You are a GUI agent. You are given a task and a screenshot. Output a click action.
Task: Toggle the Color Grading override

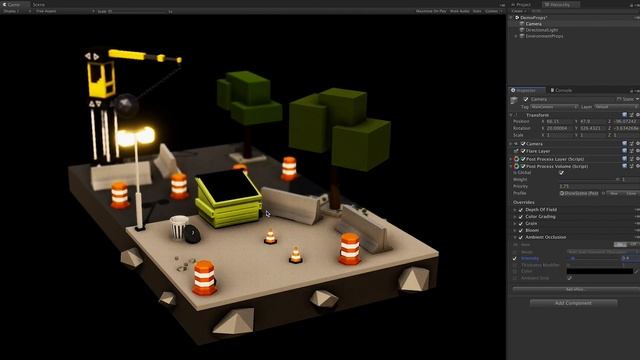[521, 217]
